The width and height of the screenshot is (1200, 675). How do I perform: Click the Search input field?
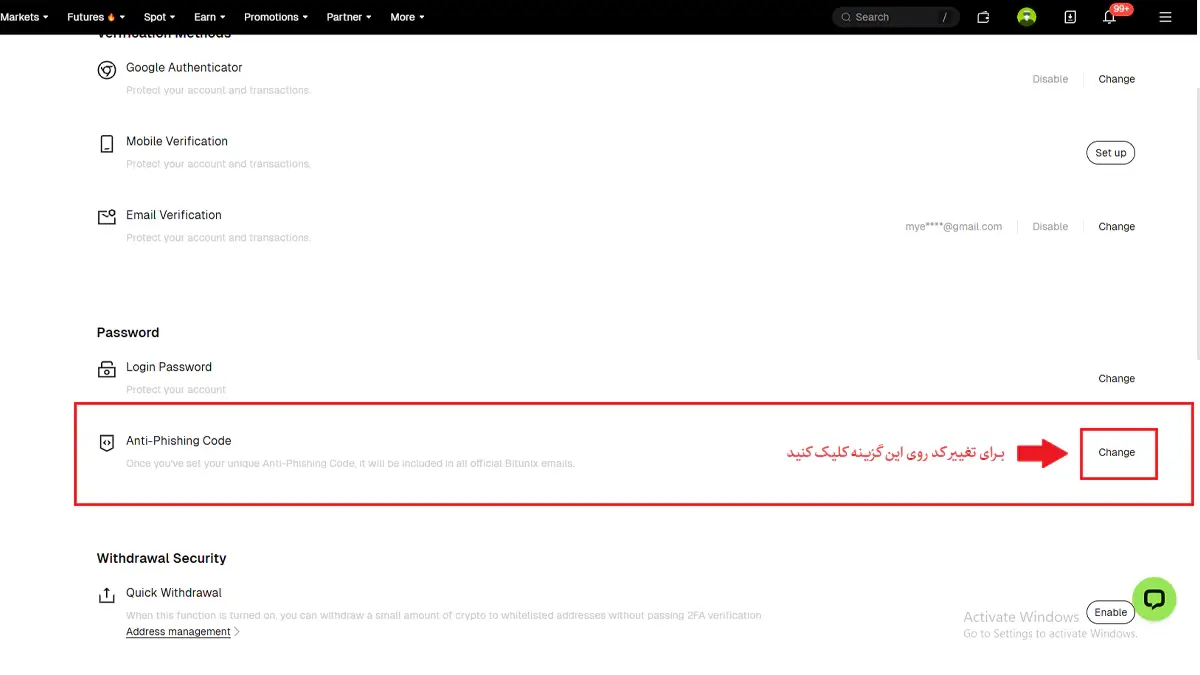(896, 17)
